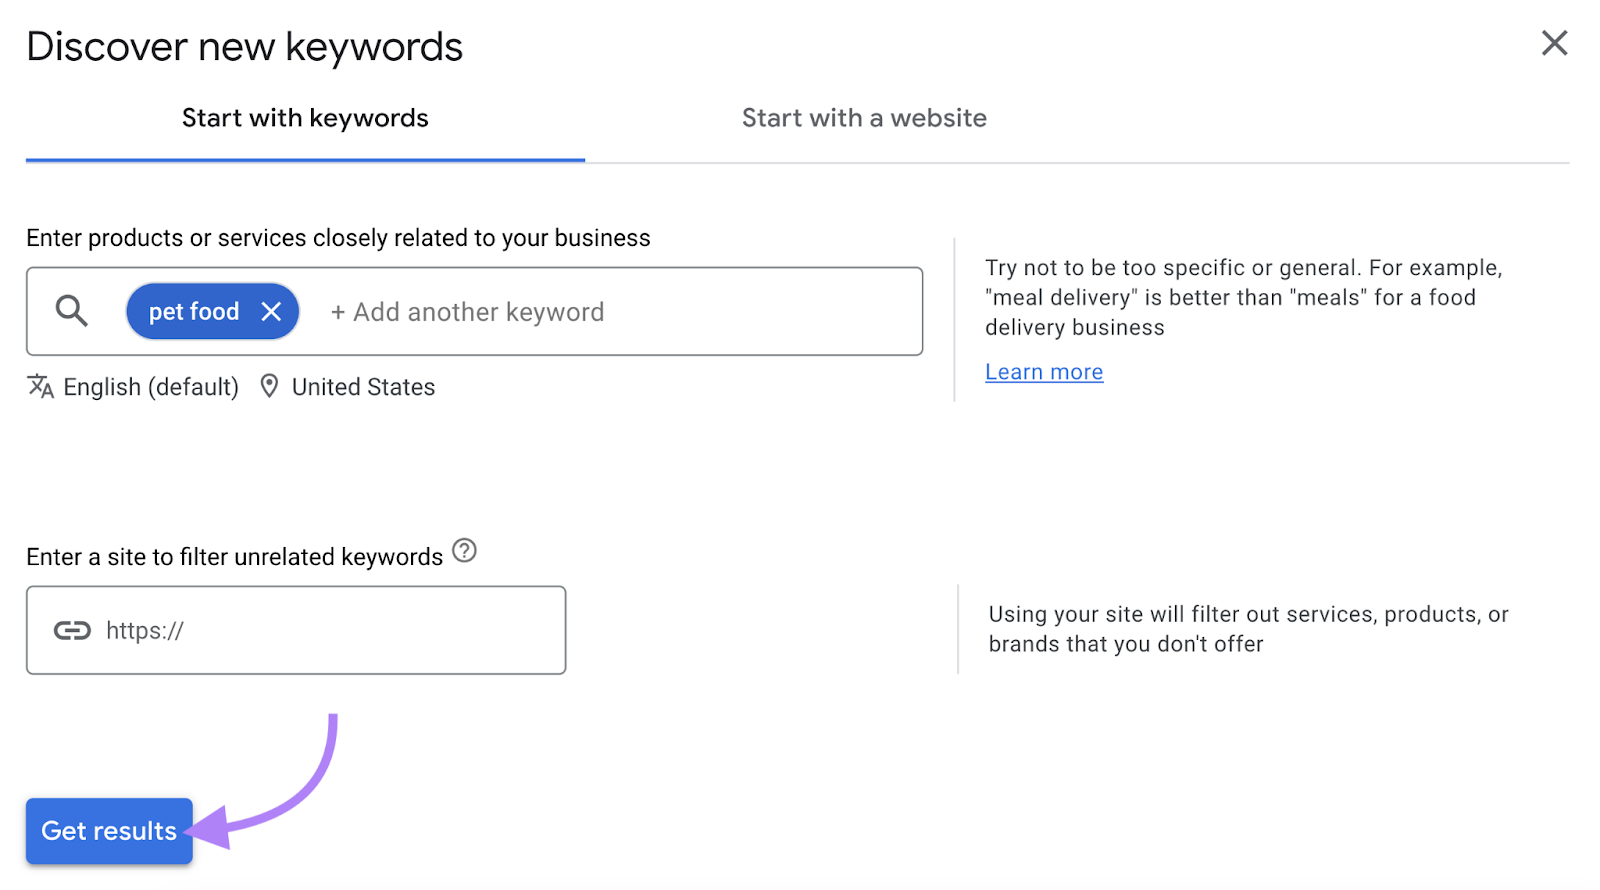Switch to "Start with keywords" tab
This screenshot has height=890, width=1600.
(305, 118)
